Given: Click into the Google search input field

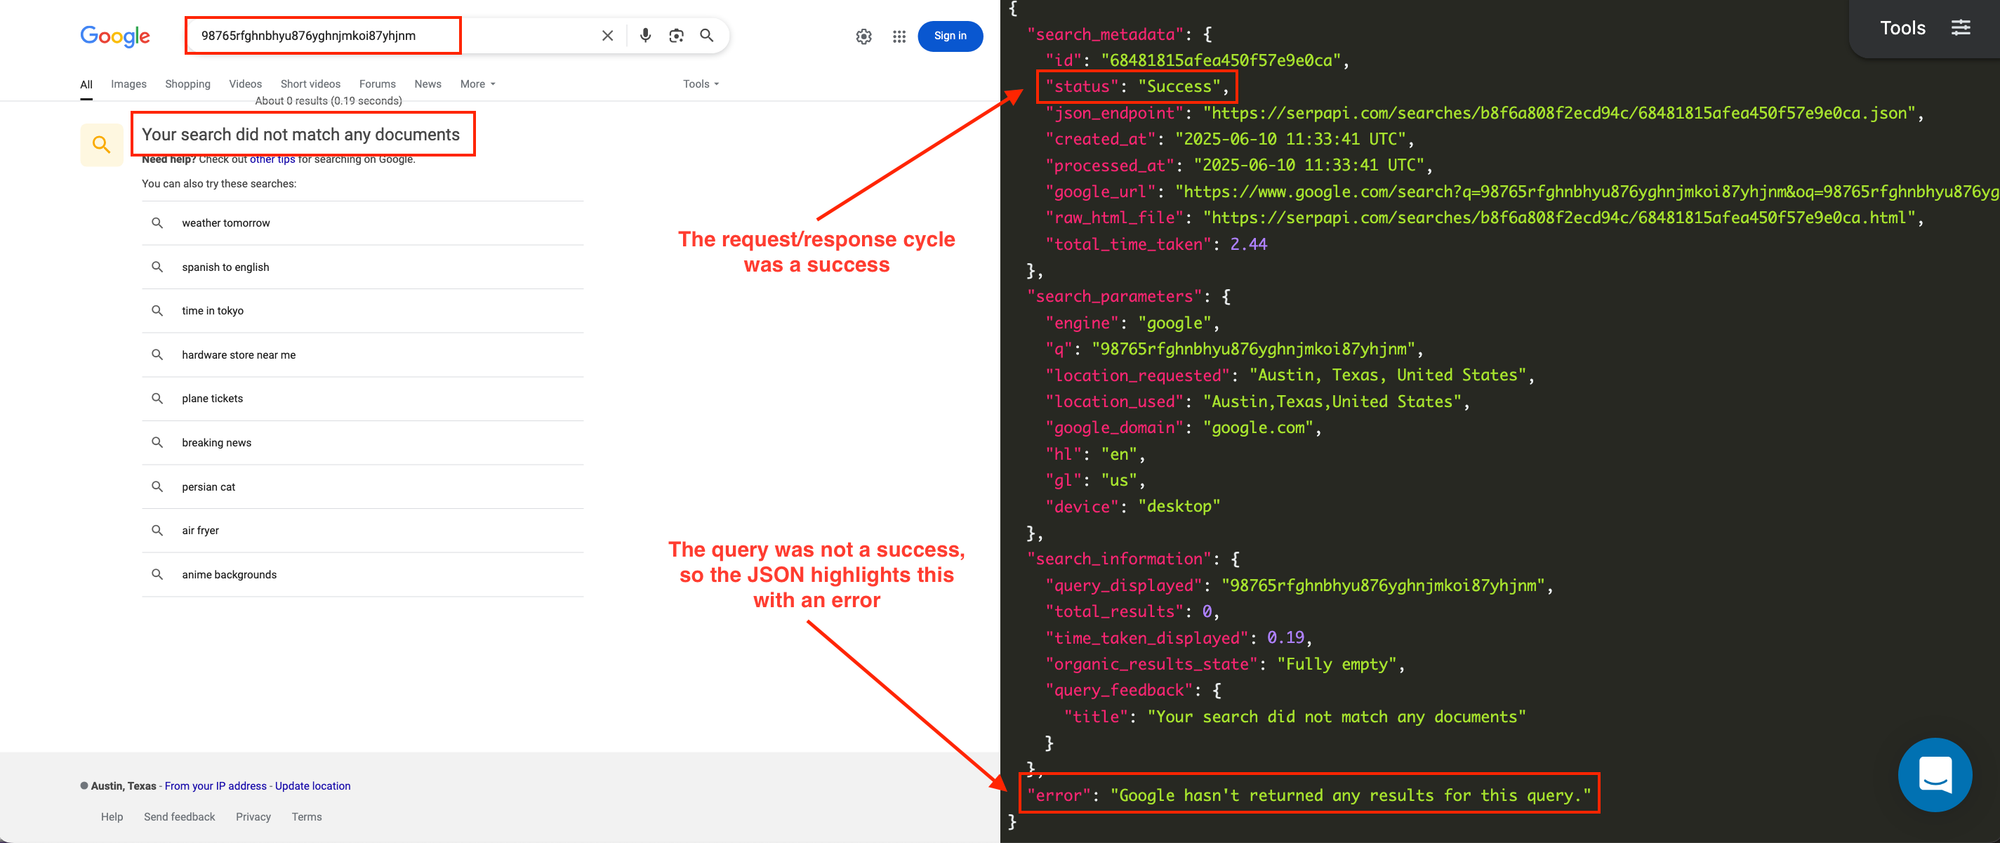Looking at the screenshot, I should (x=395, y=35).
